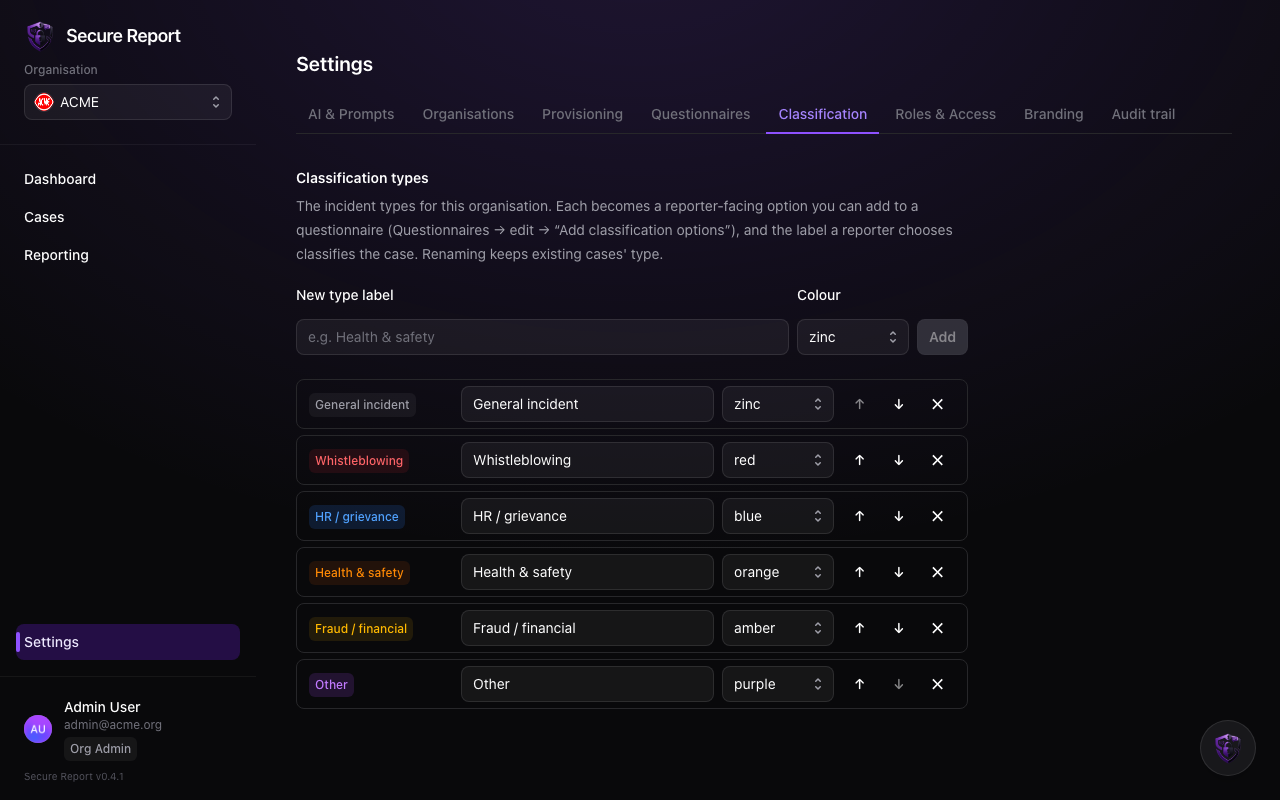
Task: Click the Secure Report shield logo
Action: (39, 36)
